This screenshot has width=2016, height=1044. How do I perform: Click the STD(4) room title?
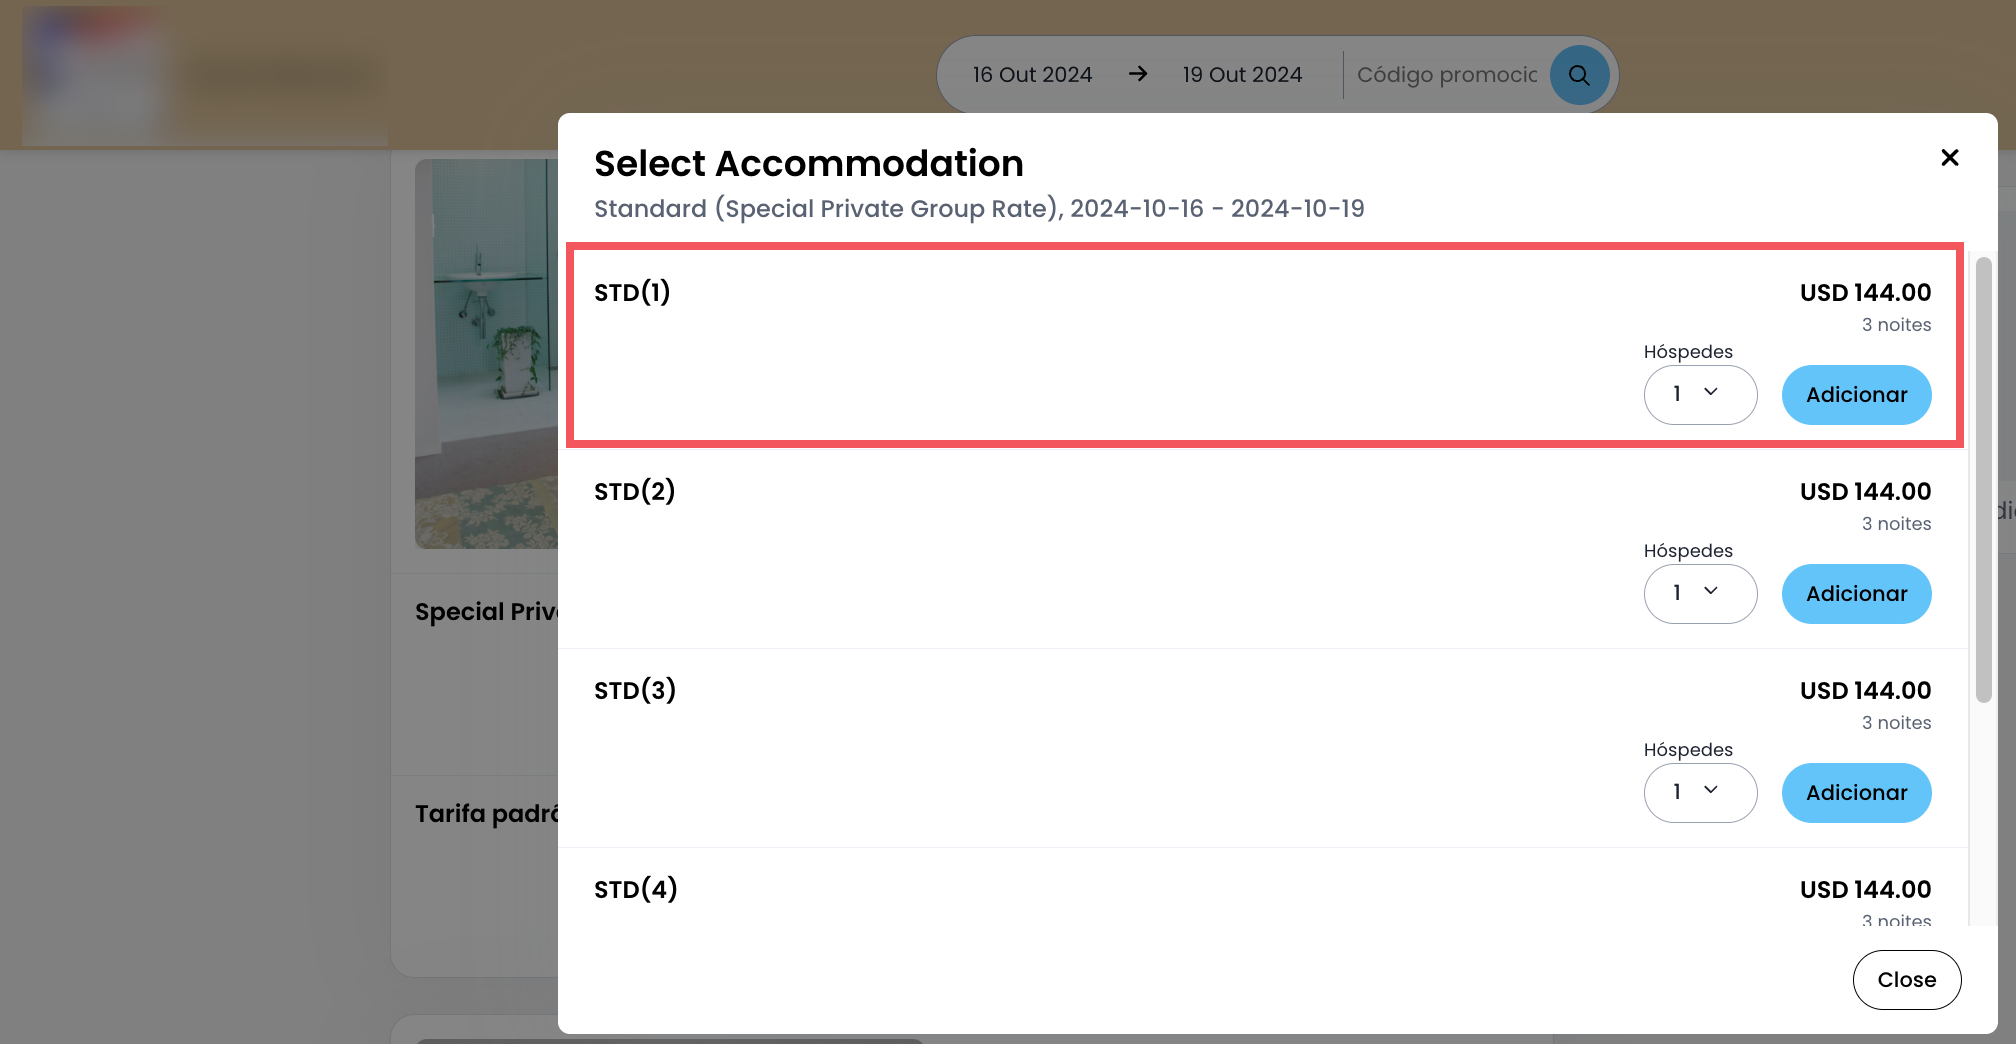(x=635, y=889)
